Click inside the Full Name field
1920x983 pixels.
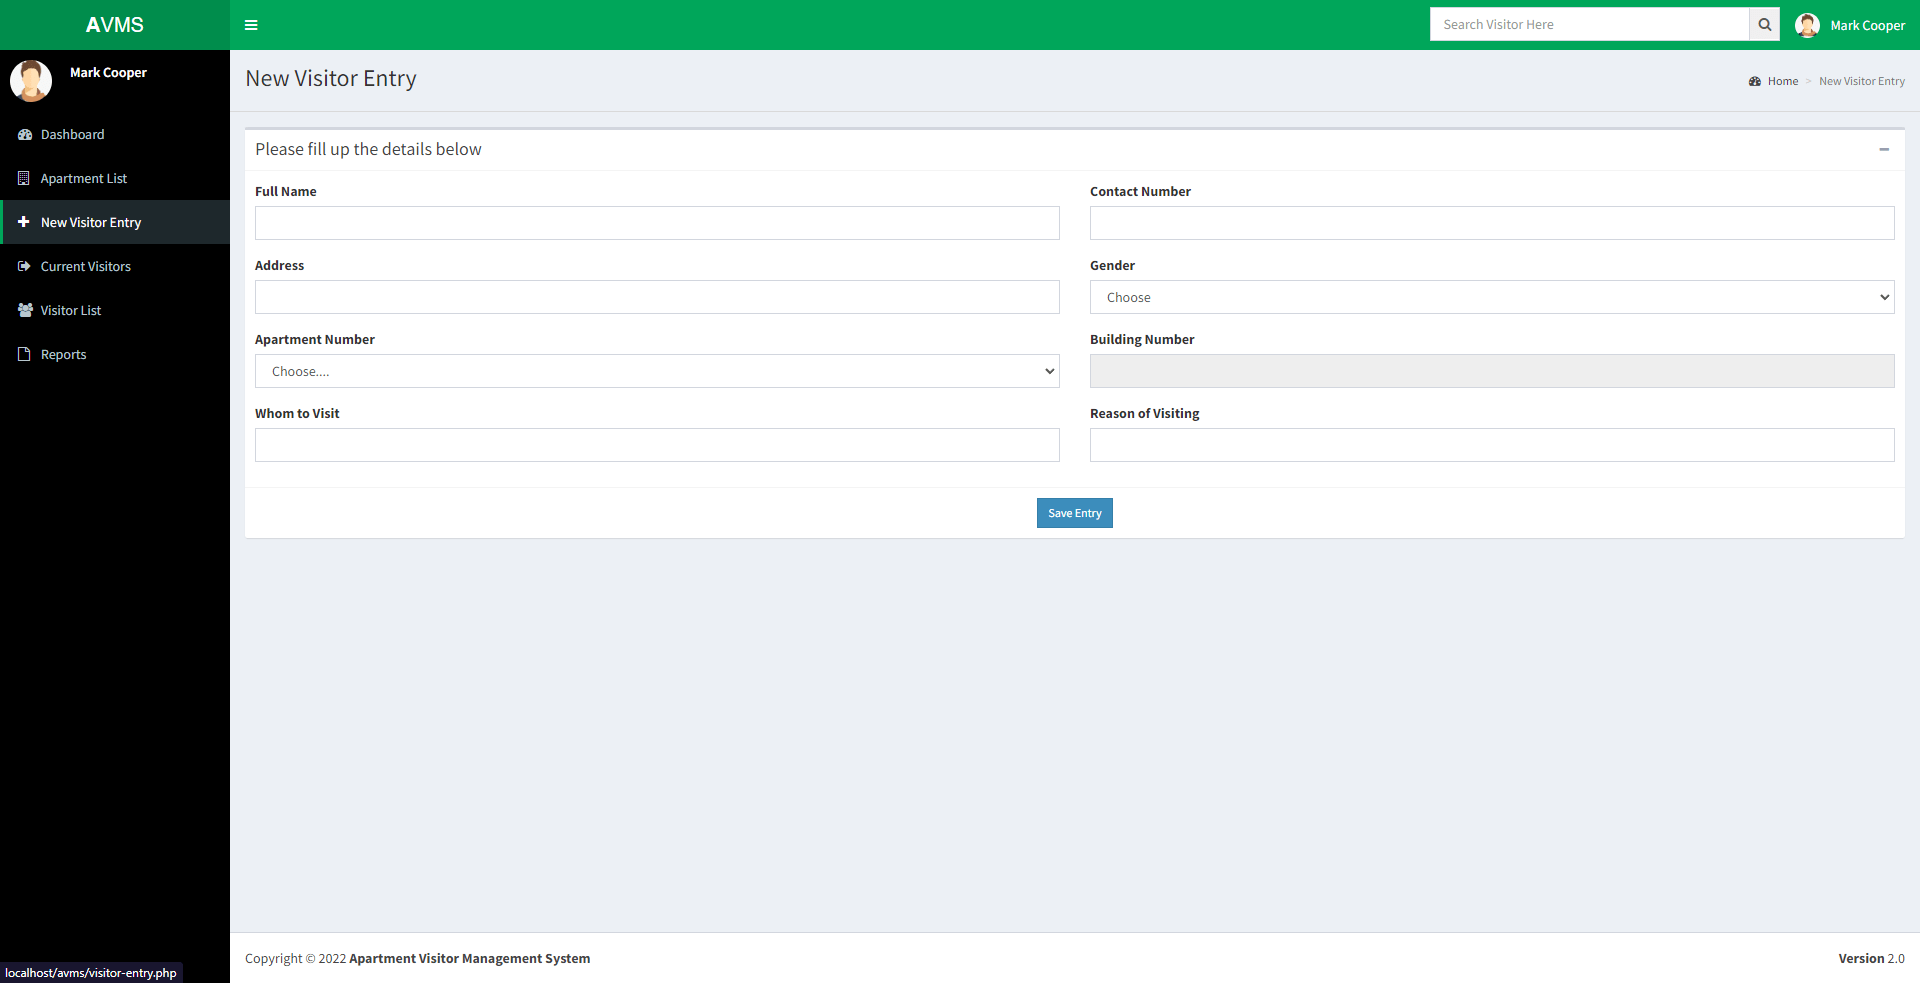point(657,223)
